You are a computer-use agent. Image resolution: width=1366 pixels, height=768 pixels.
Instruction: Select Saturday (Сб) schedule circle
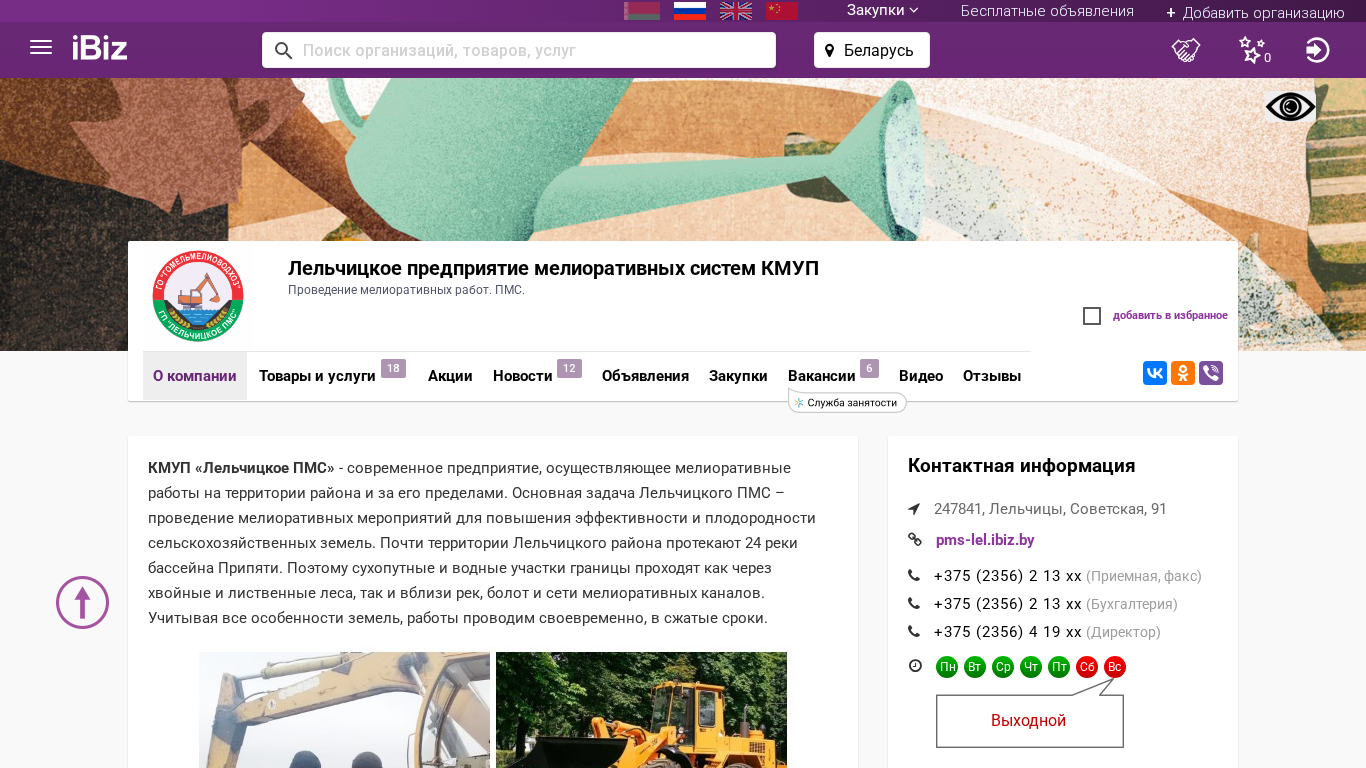click(1087, 667)
